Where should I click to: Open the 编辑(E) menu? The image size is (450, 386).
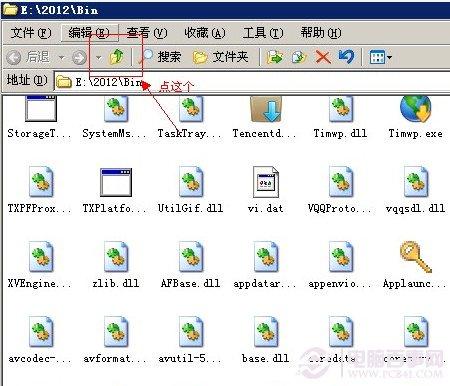(89, 33)
